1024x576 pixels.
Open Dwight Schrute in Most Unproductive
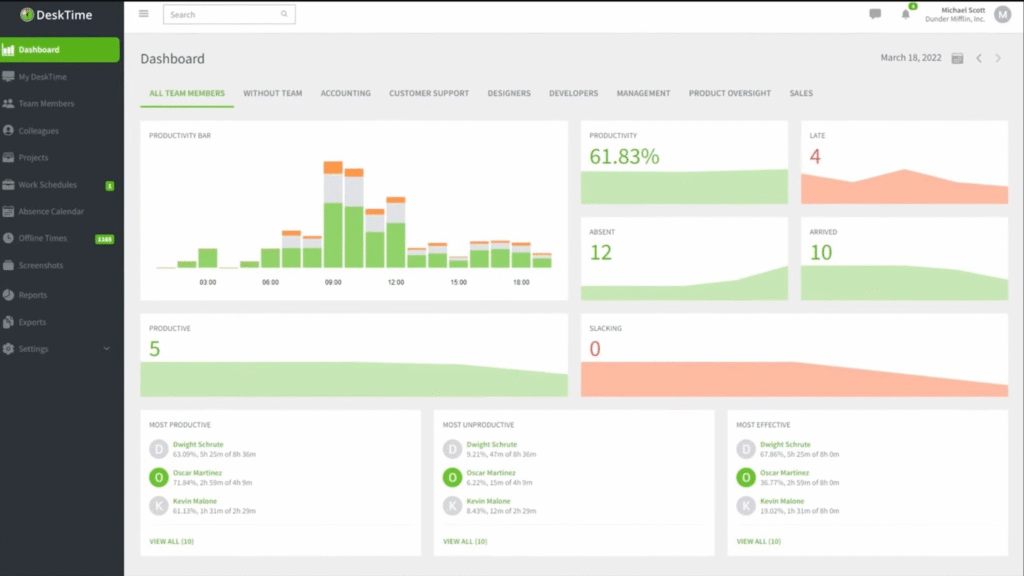coord(491,444)
